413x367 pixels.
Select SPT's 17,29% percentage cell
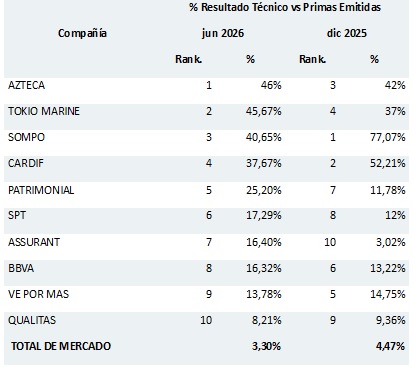coord(264,215)
